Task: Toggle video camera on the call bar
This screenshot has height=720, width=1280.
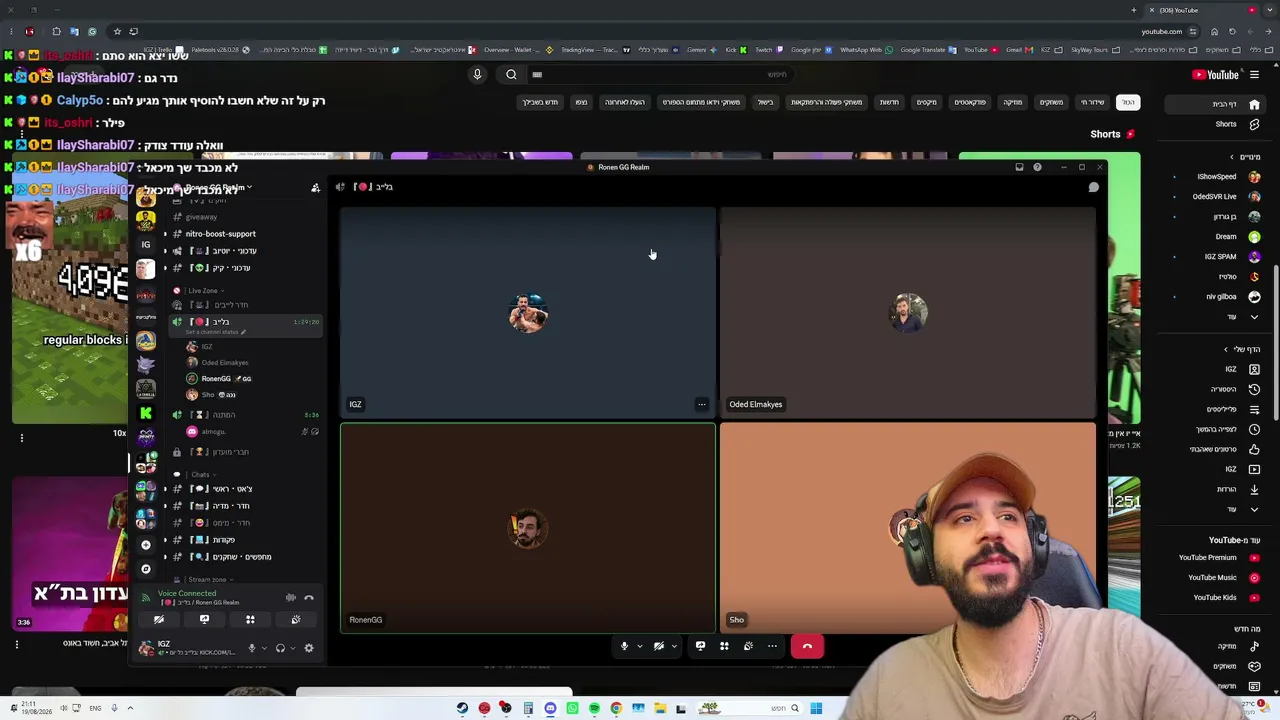Action: click(x=659, y=647)
